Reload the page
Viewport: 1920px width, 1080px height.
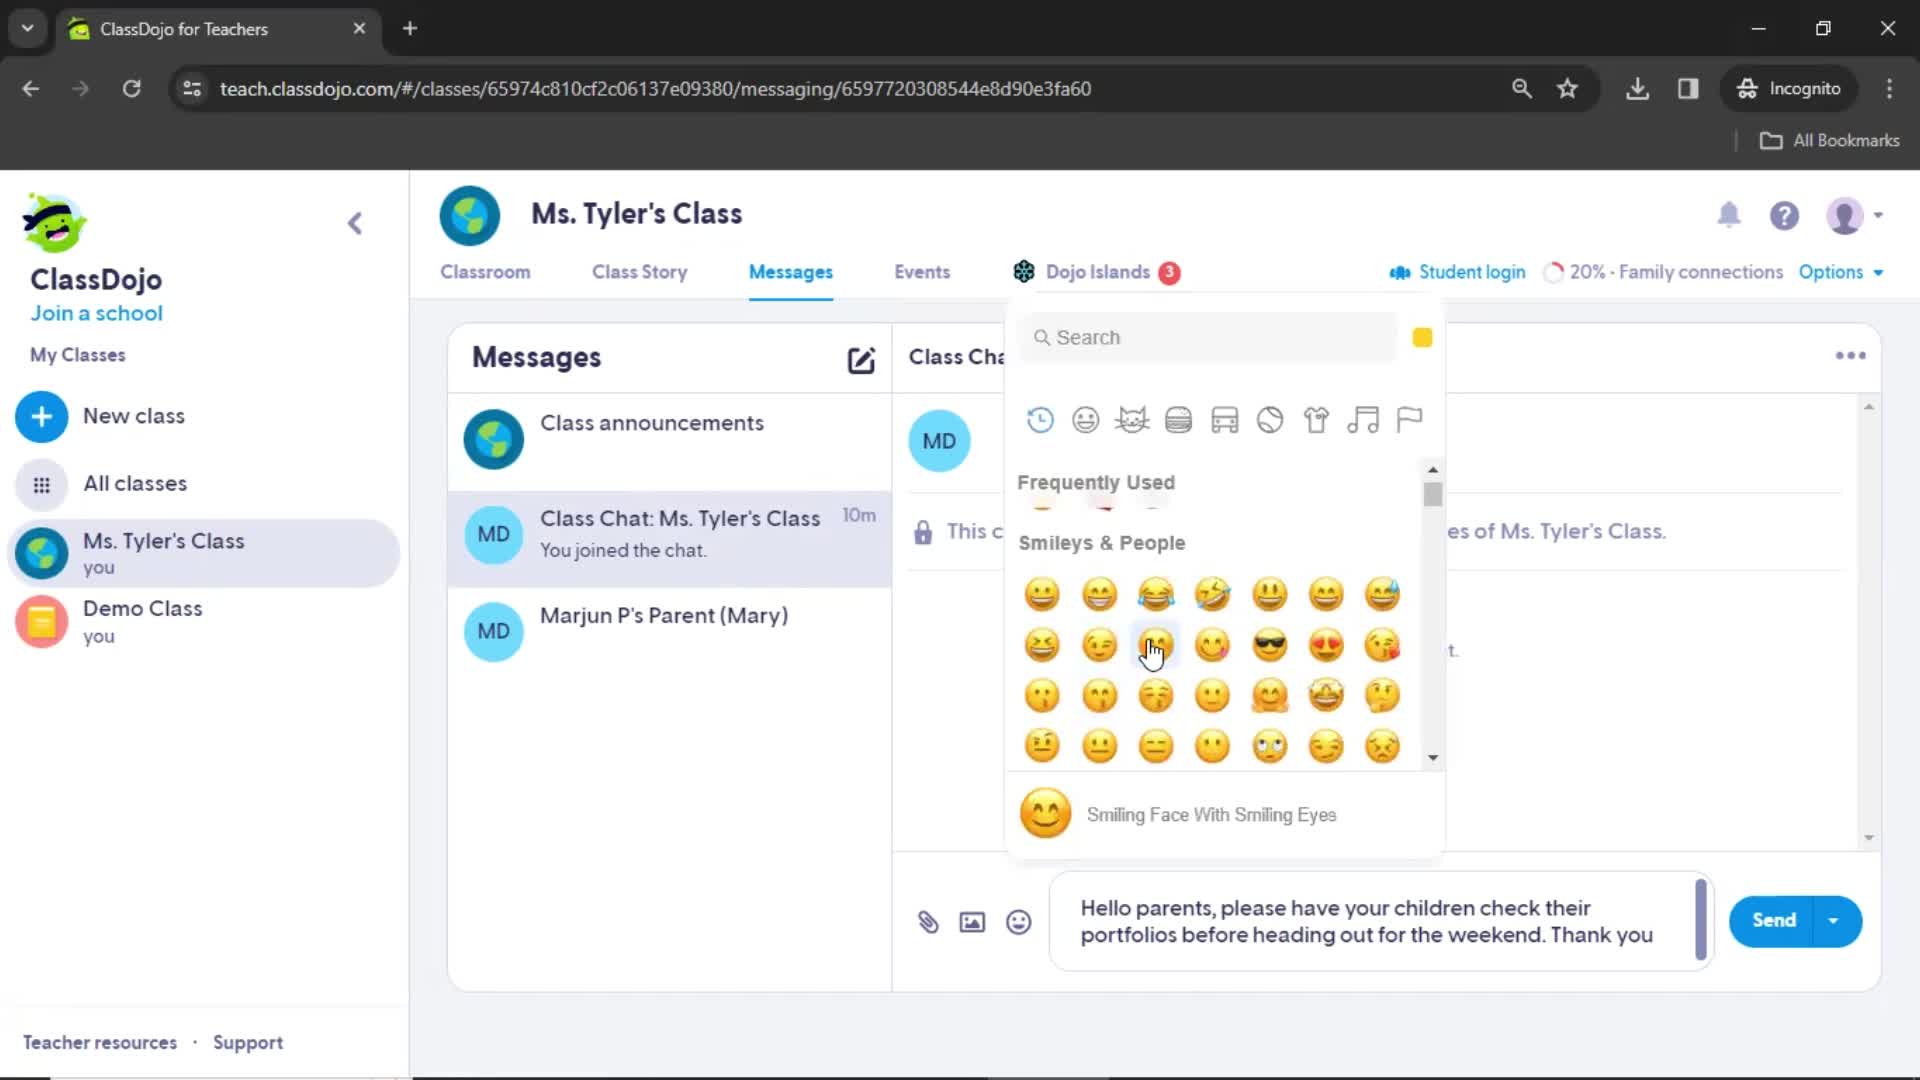point(131,88)
